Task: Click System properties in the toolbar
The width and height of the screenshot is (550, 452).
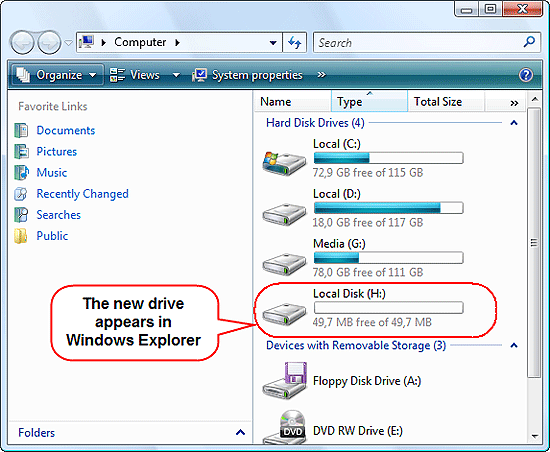Action: (x=248, y=75)
